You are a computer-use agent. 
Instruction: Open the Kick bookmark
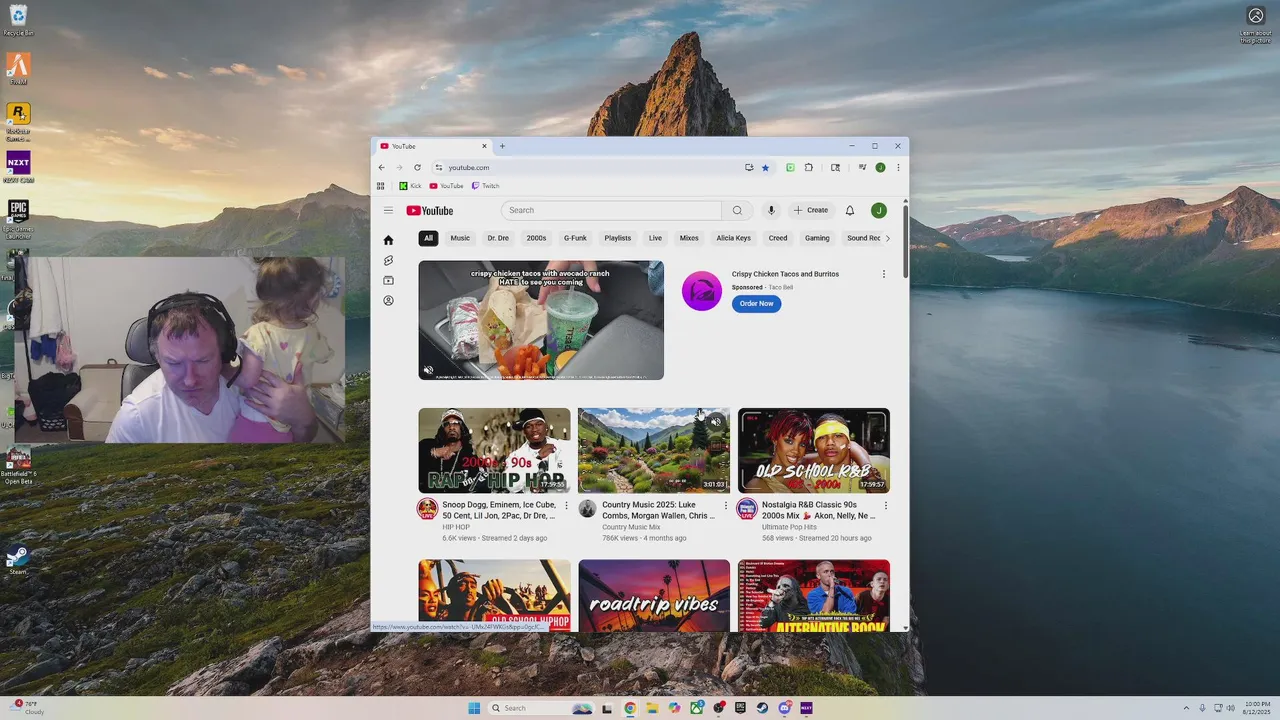point(410,186)
